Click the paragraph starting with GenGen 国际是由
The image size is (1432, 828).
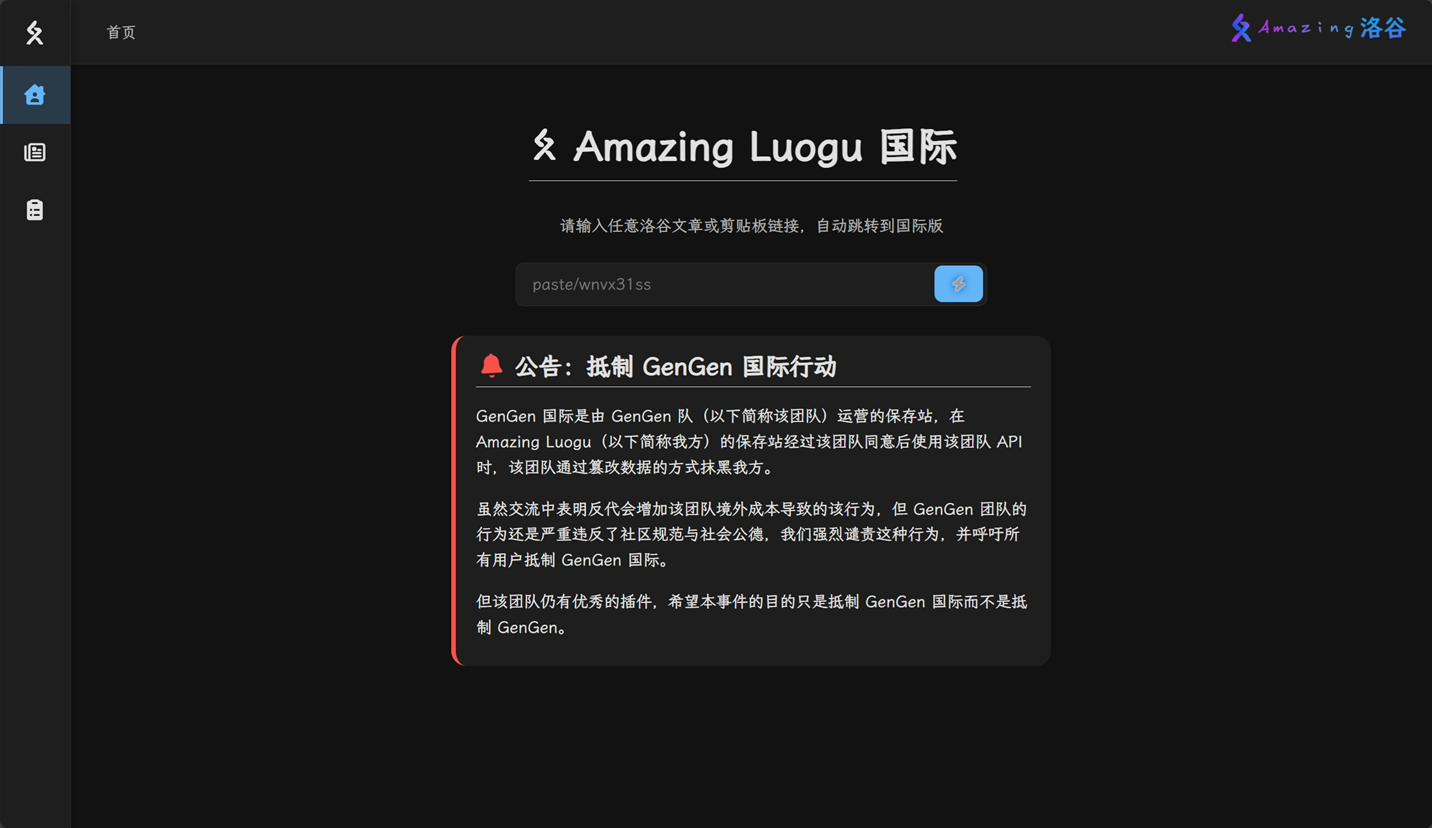pyautogui.click(x=750, y=441)
